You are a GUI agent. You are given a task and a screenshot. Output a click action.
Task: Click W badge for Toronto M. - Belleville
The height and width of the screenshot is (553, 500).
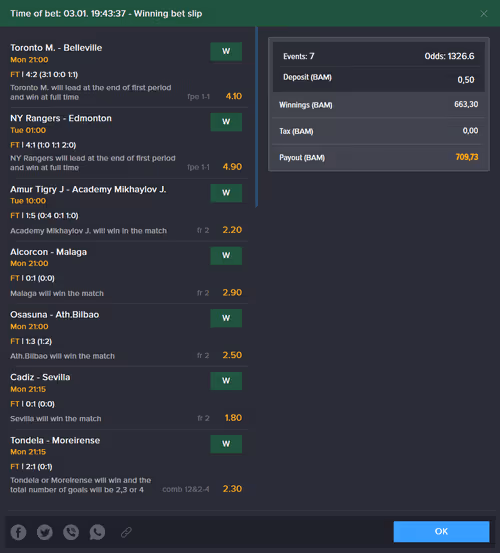226,51
